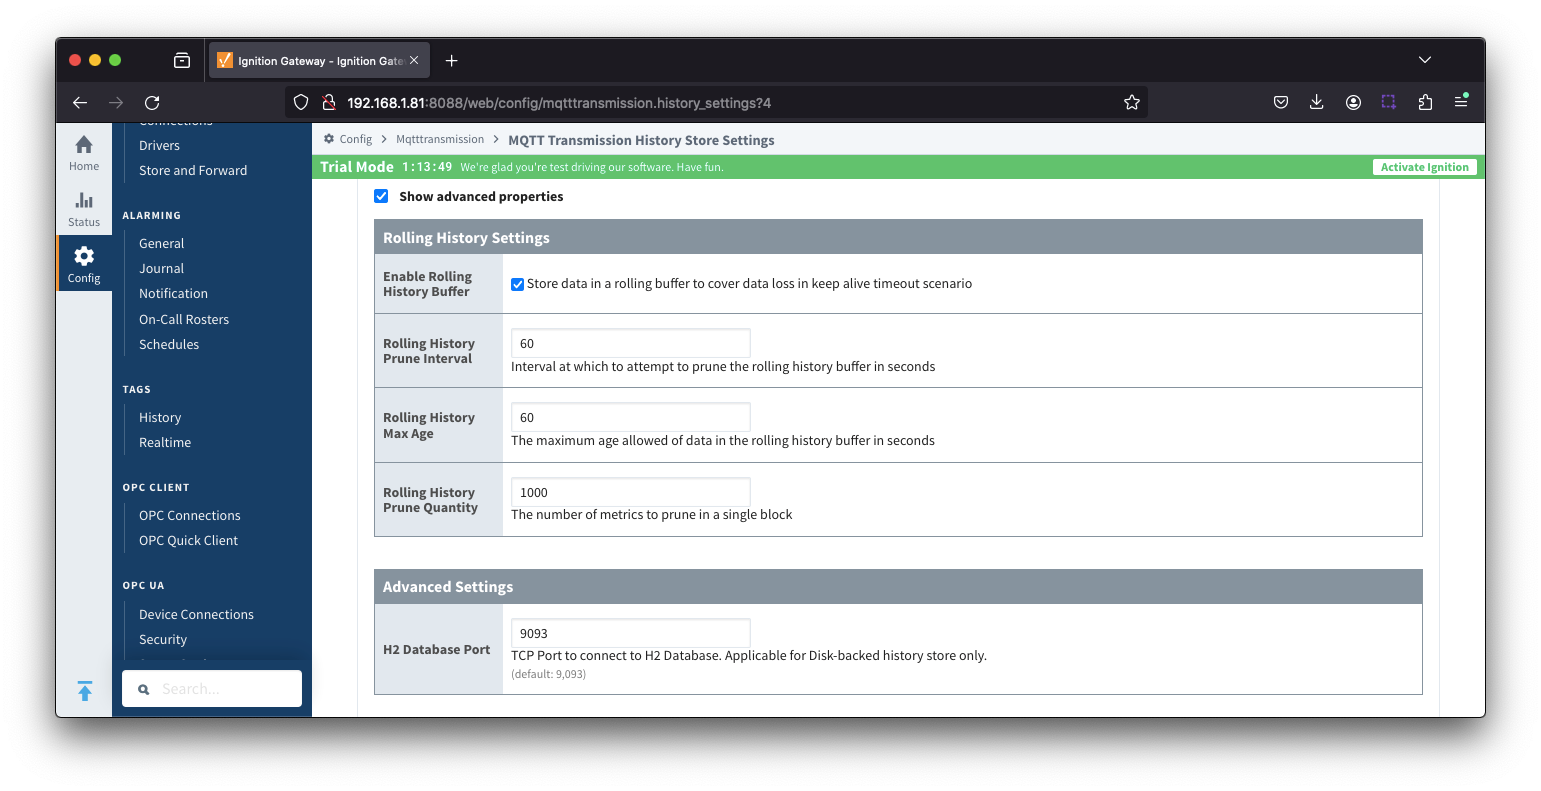Open the tab overview icon
The width and height of the screenshot is (1541, 791).
[182, 61]
